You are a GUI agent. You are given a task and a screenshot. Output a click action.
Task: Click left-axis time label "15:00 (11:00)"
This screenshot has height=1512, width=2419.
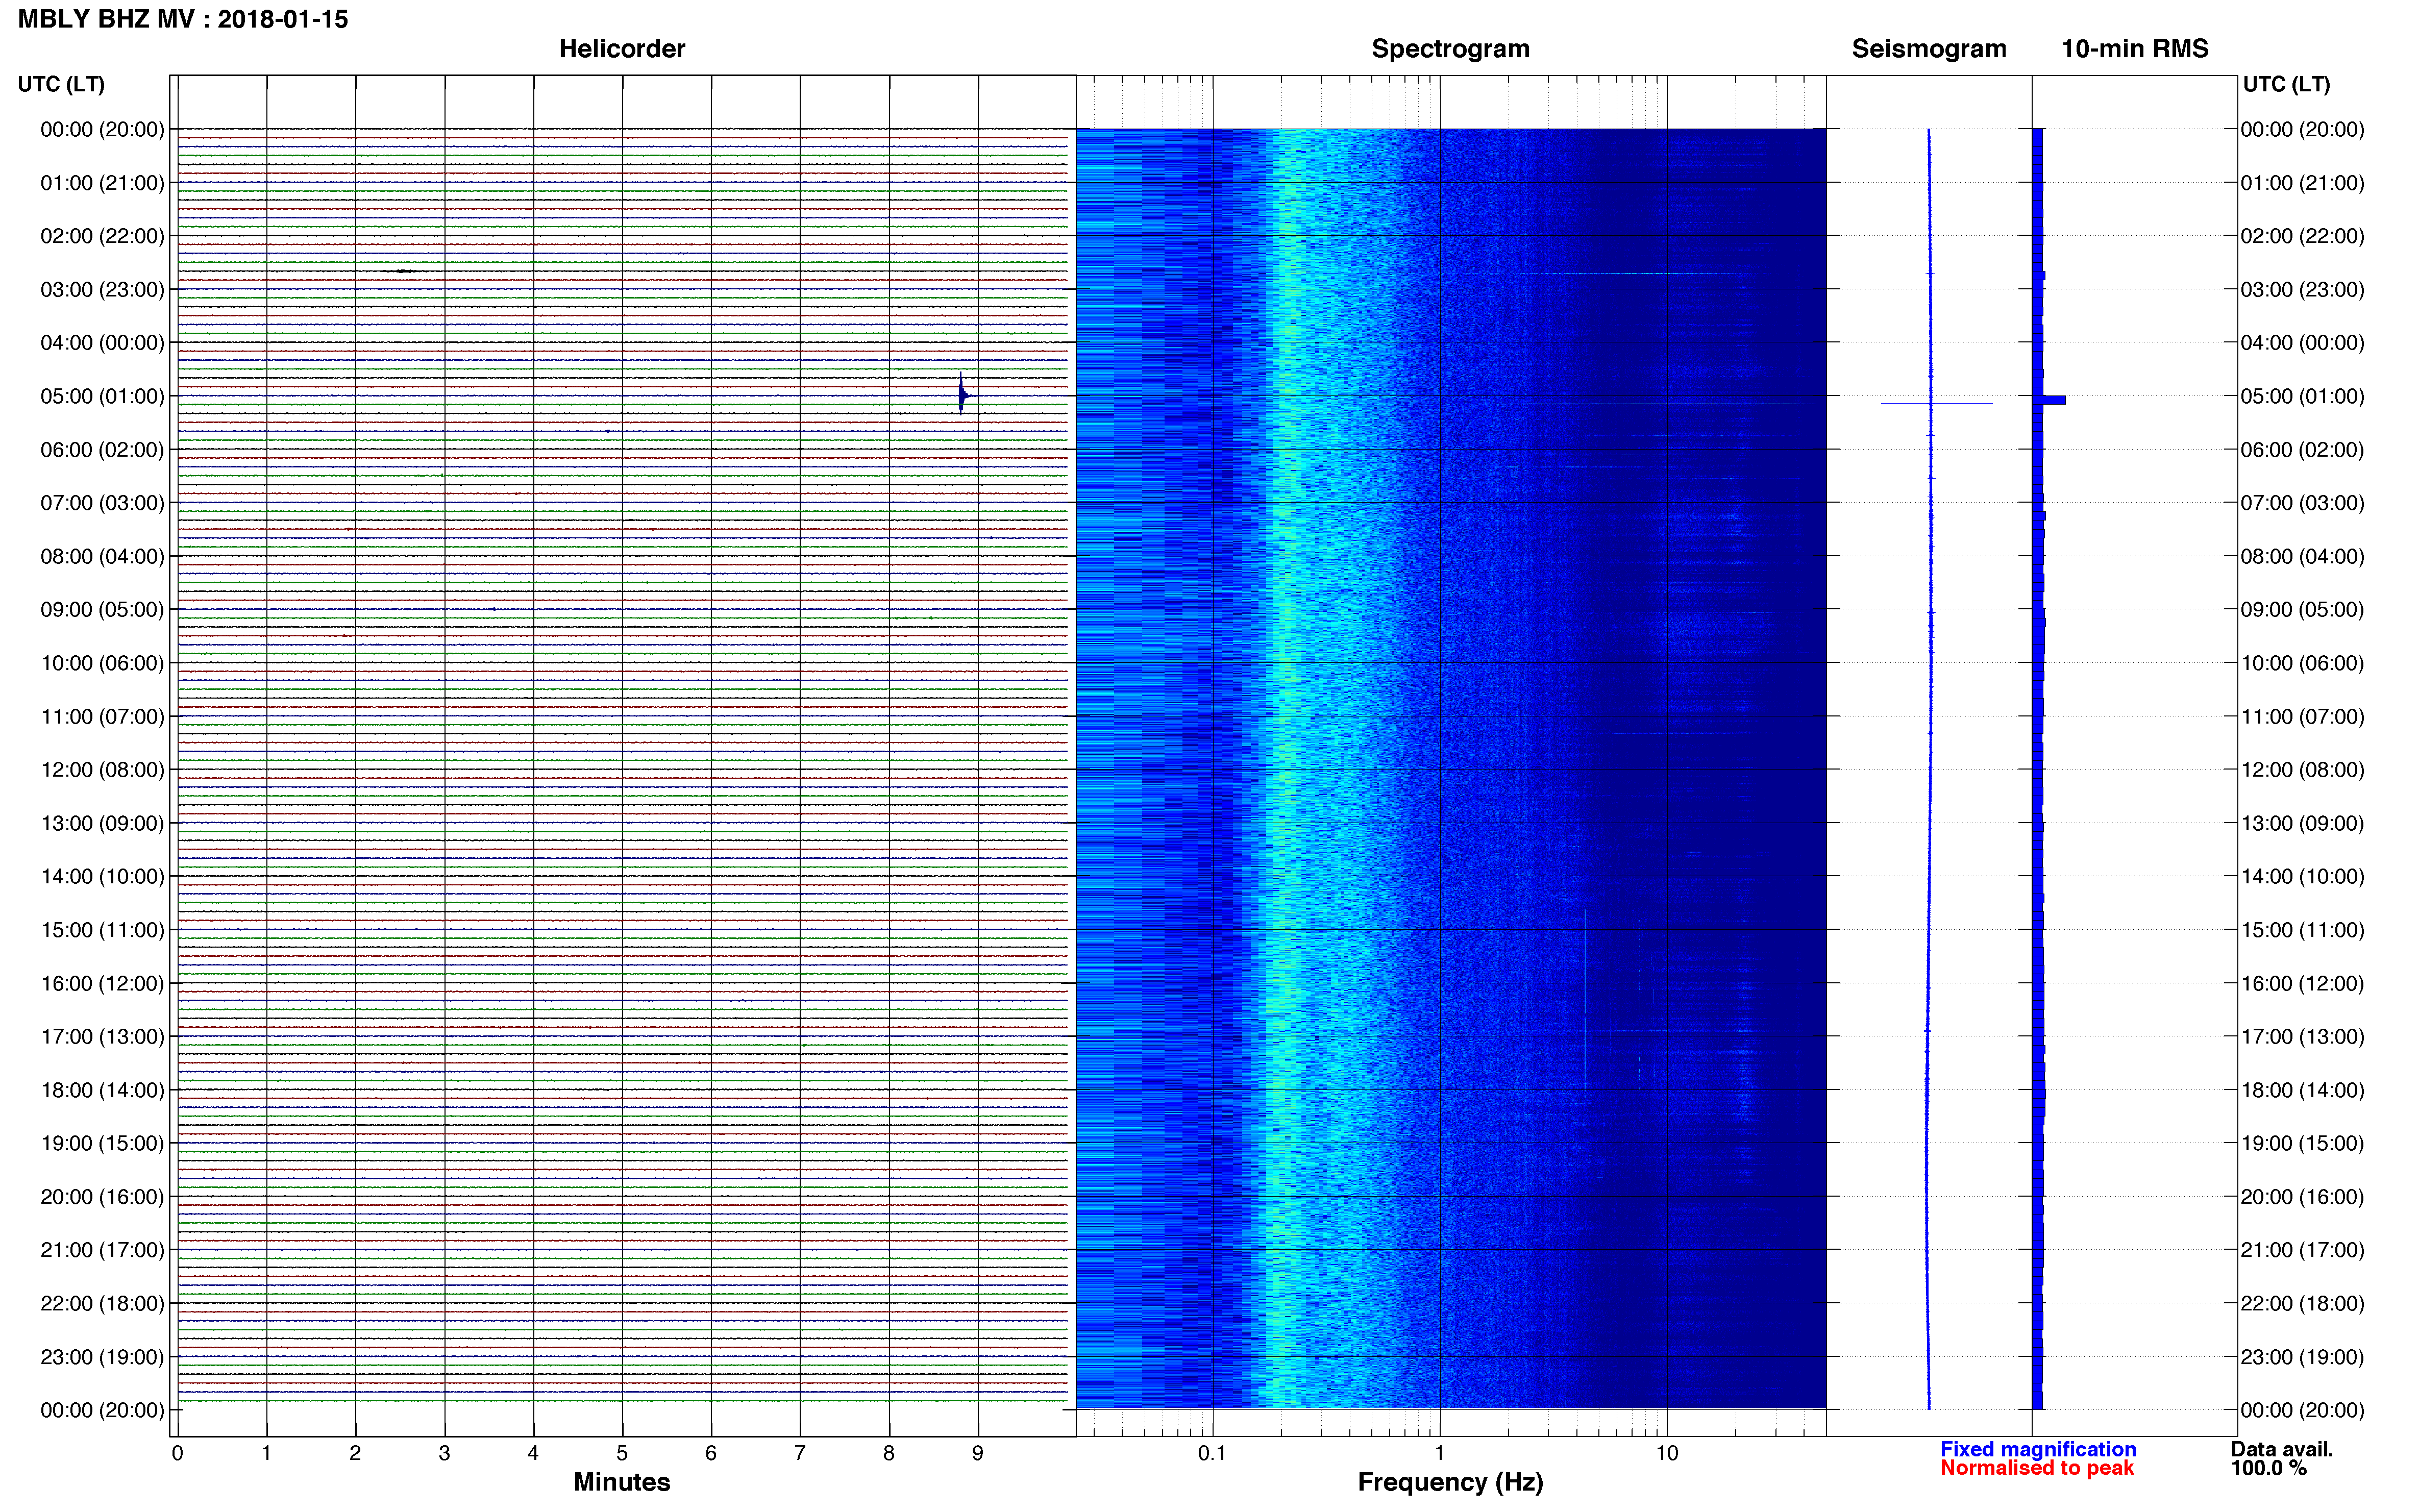click(x=102, y=930)
